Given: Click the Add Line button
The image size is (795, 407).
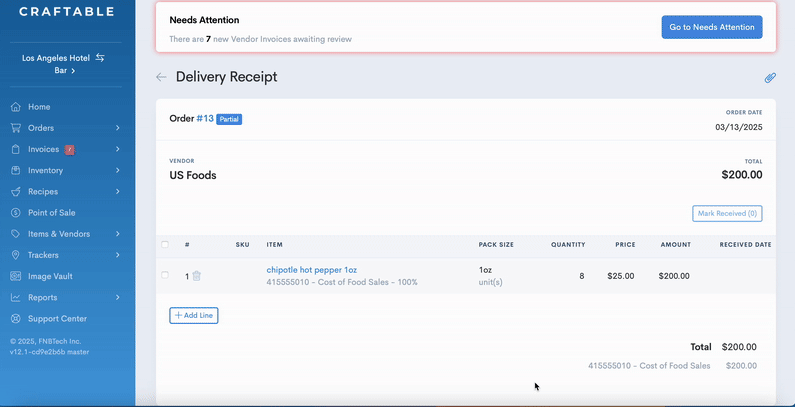Looking at the screenshot, I should (x=193, y=315).
